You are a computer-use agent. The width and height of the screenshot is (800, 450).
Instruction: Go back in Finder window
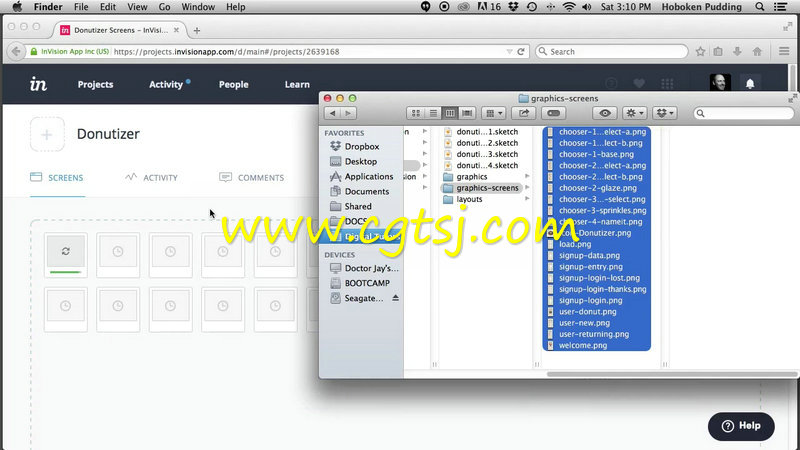point(333,113)
